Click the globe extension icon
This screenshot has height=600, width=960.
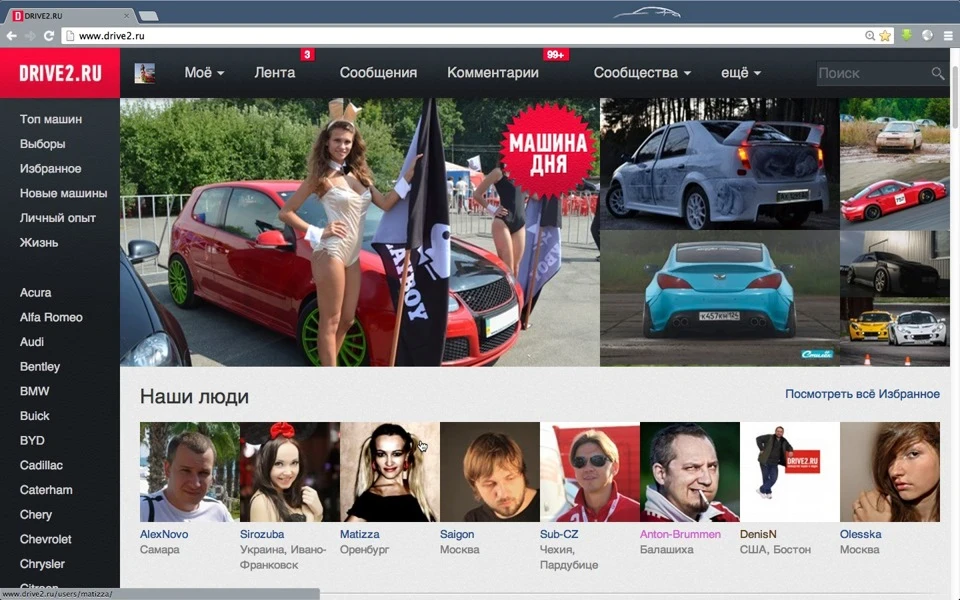pyautogui.click(x=928, y=36)
